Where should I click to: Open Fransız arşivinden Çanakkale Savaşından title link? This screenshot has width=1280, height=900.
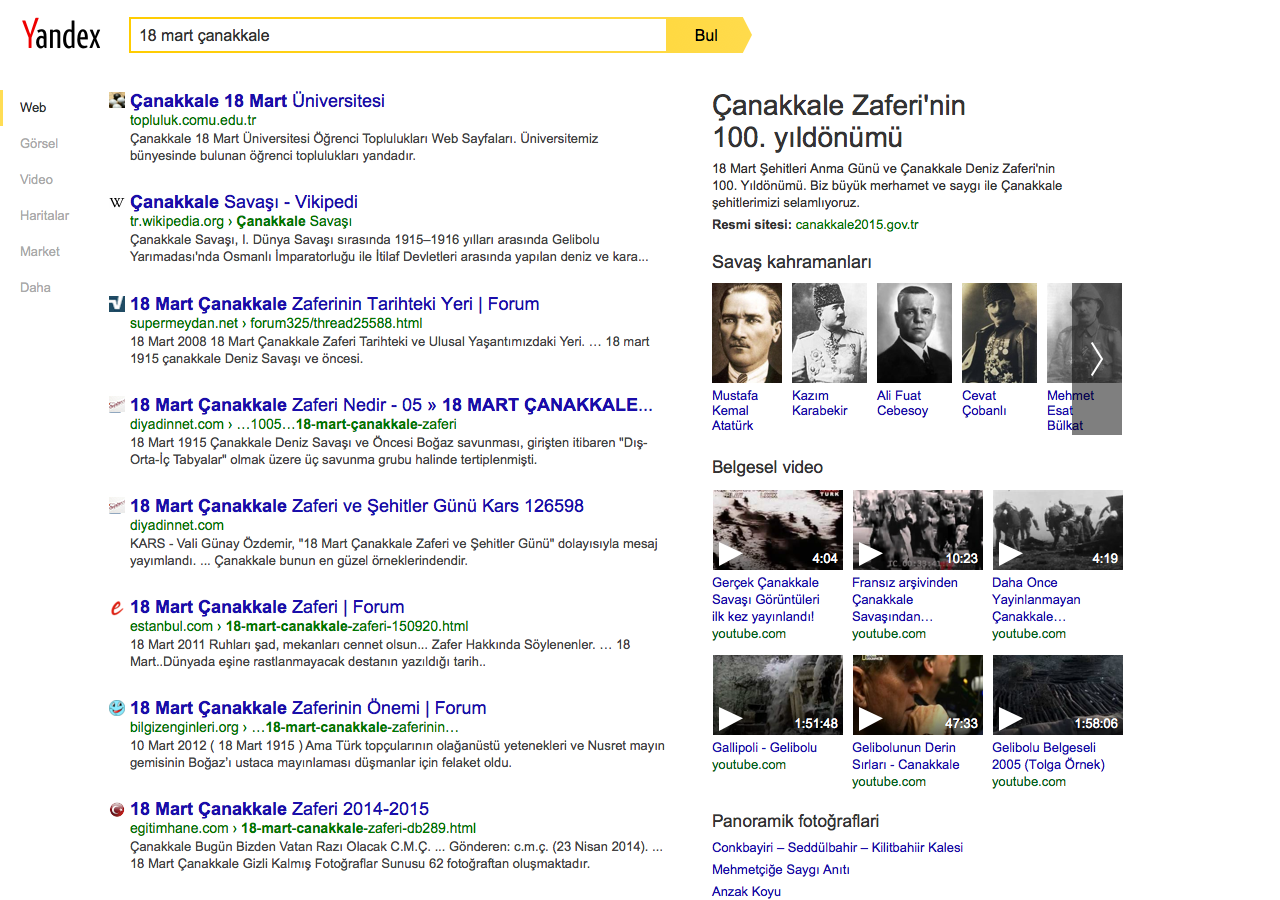(x=905, y=599)
